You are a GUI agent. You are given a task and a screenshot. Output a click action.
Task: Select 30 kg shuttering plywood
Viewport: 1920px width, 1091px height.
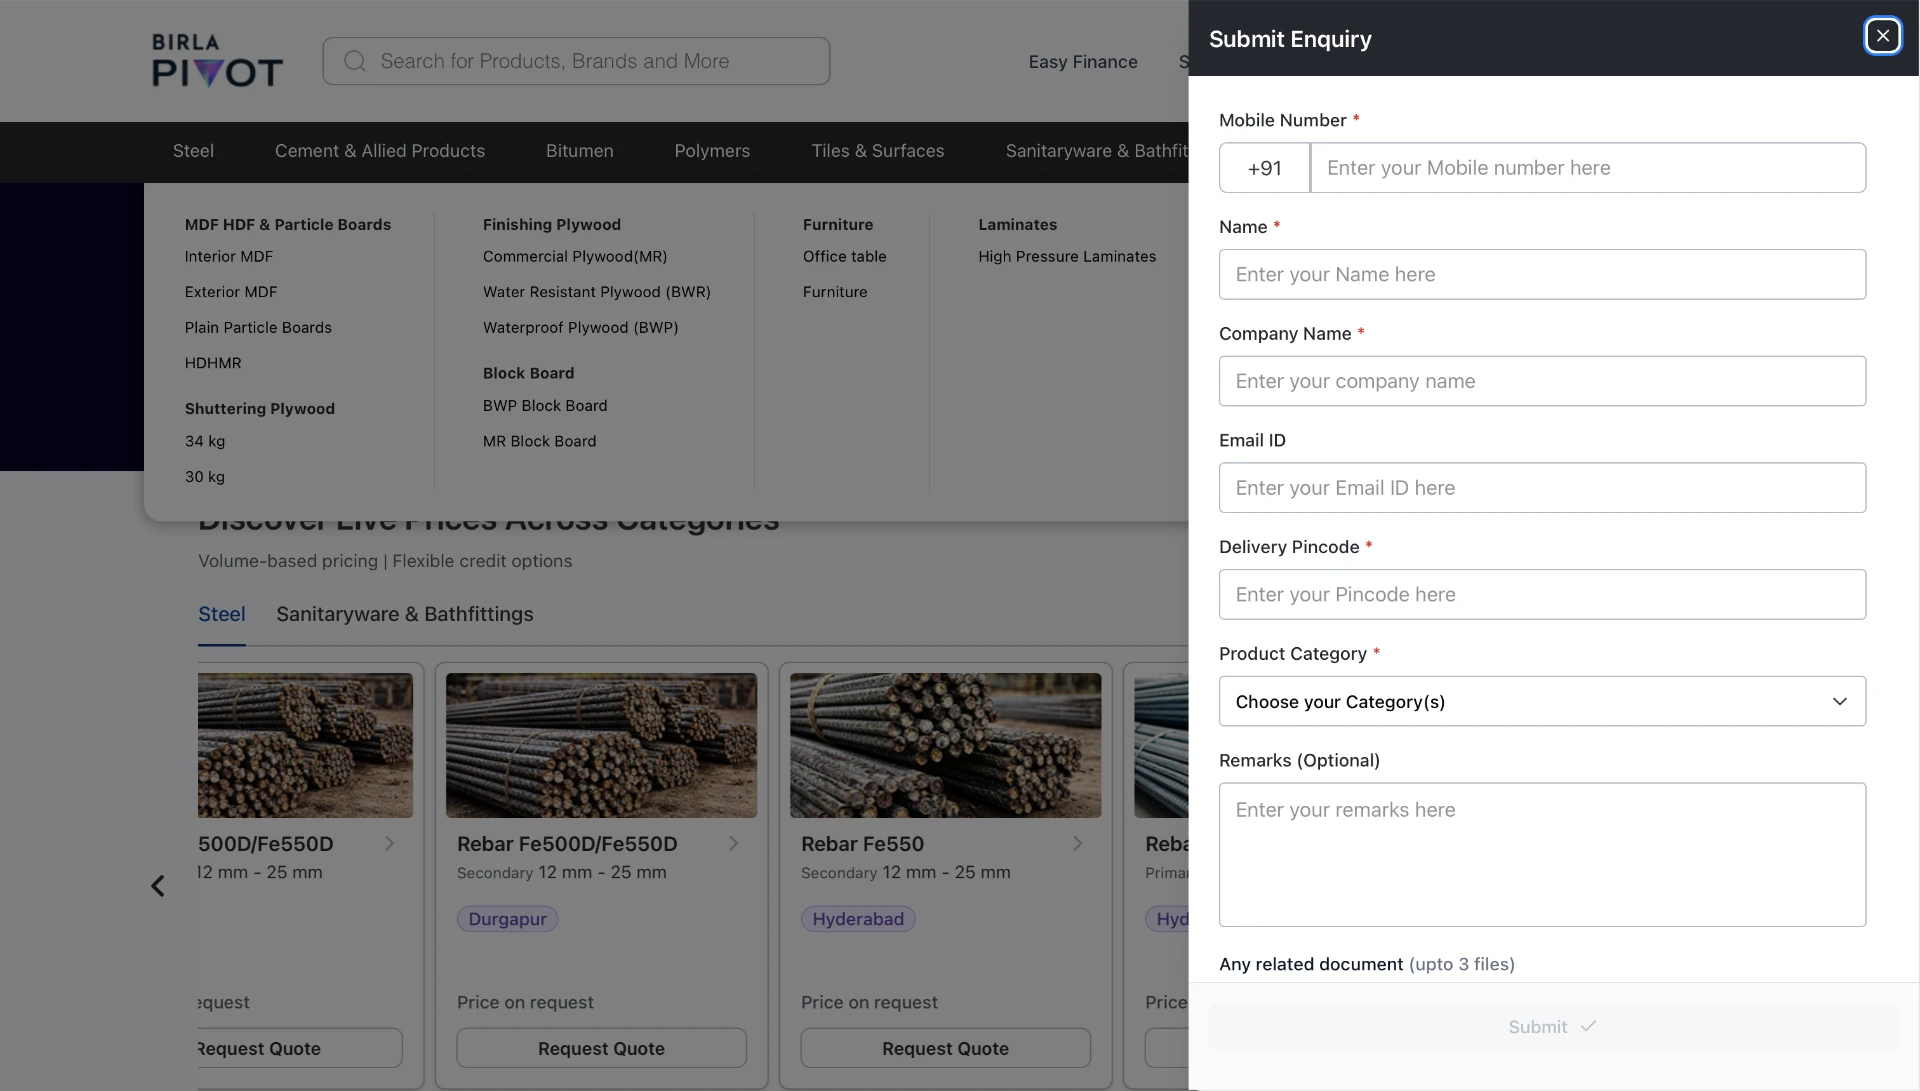pos(205,477)
